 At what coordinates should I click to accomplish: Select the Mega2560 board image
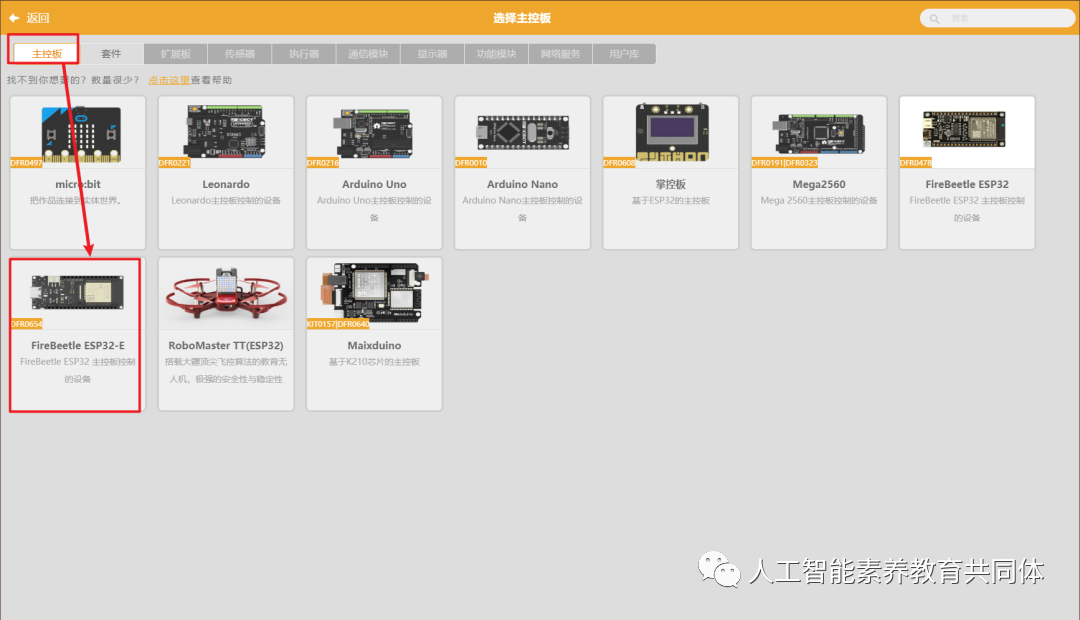click(x=819, y=133)
